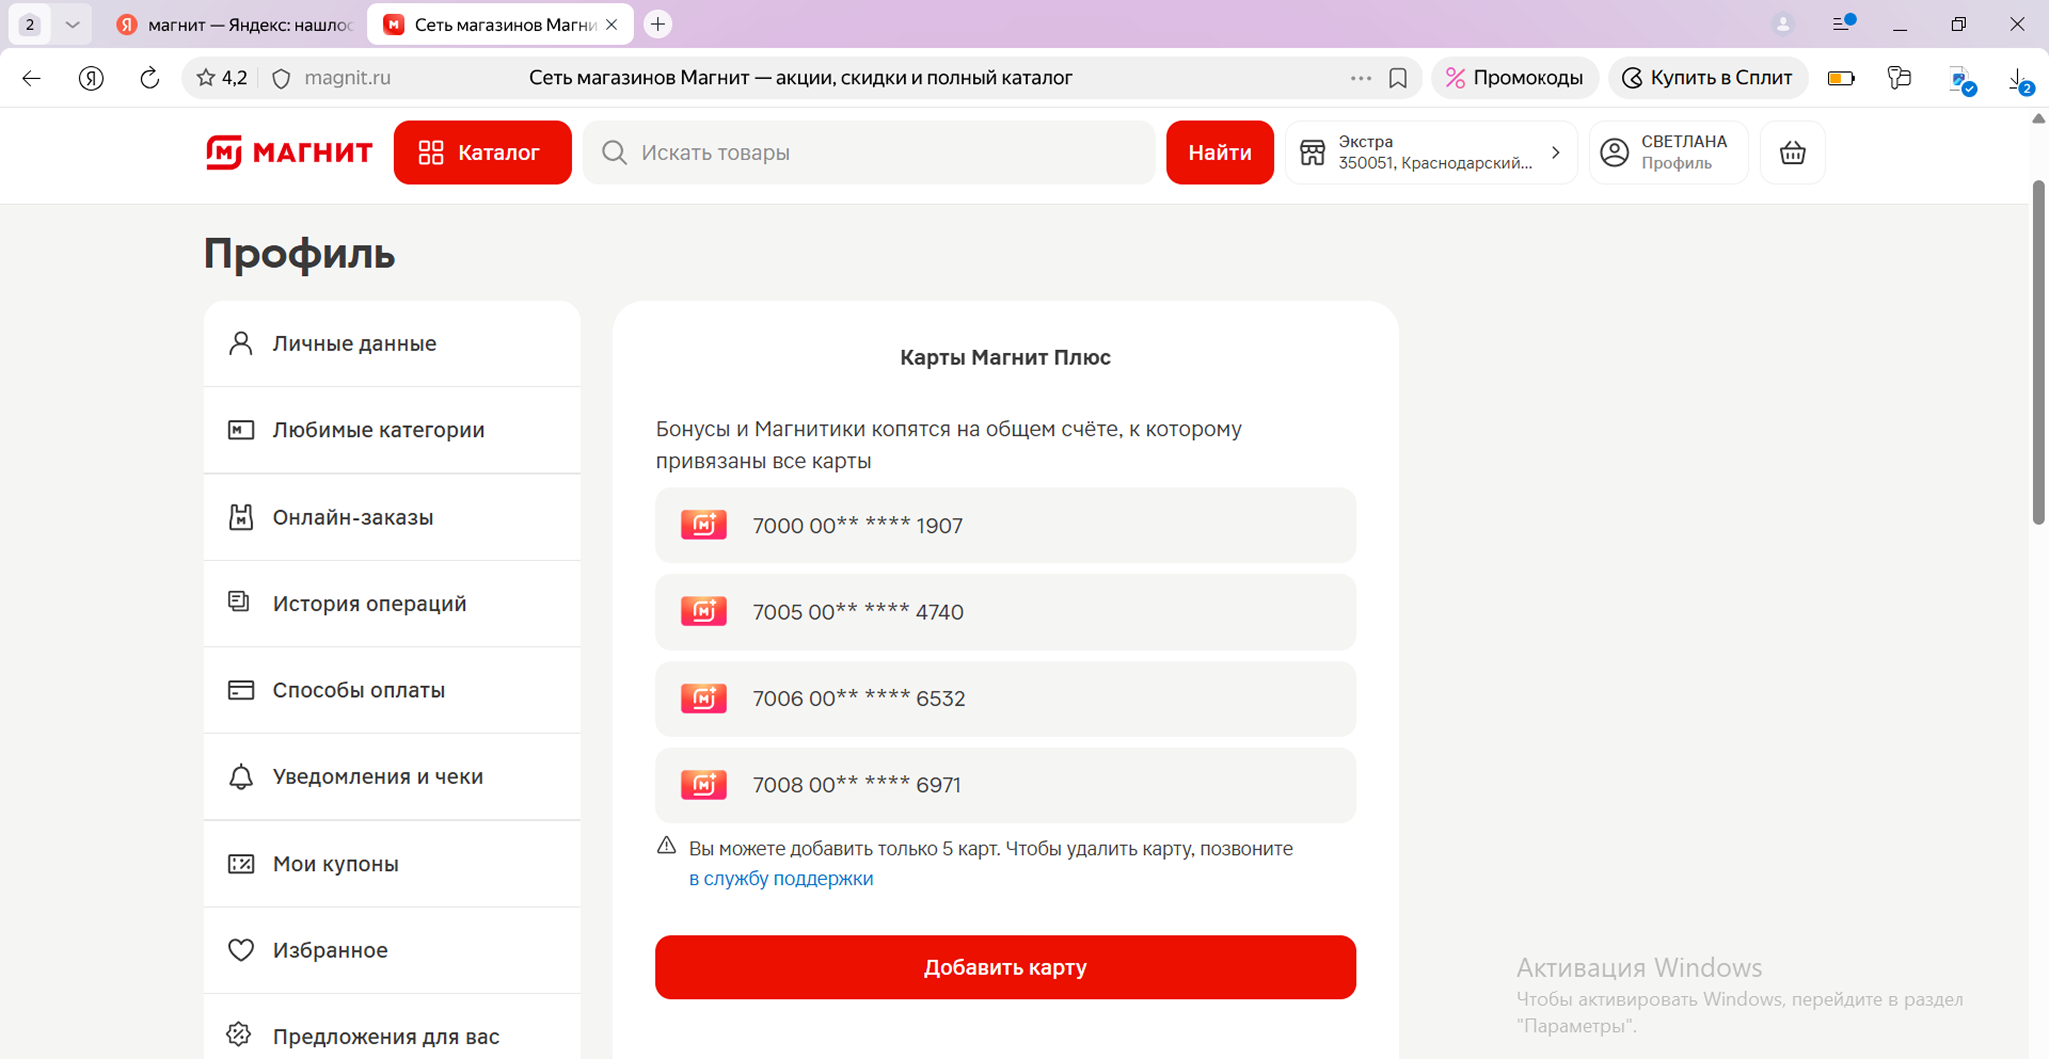
Task: Go back with the browser arrow
Action: pos(32,78)
